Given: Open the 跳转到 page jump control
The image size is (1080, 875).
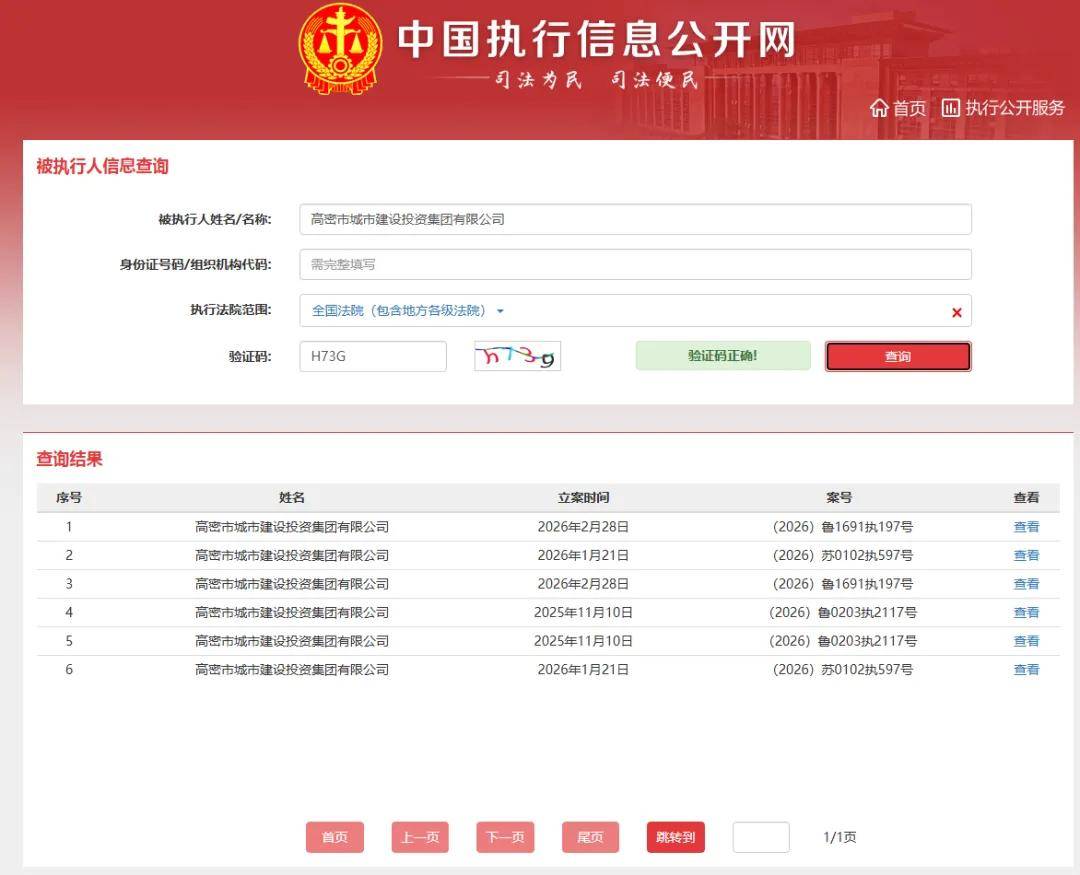Looking at the screenshot, I should click(x=675, y=837).
